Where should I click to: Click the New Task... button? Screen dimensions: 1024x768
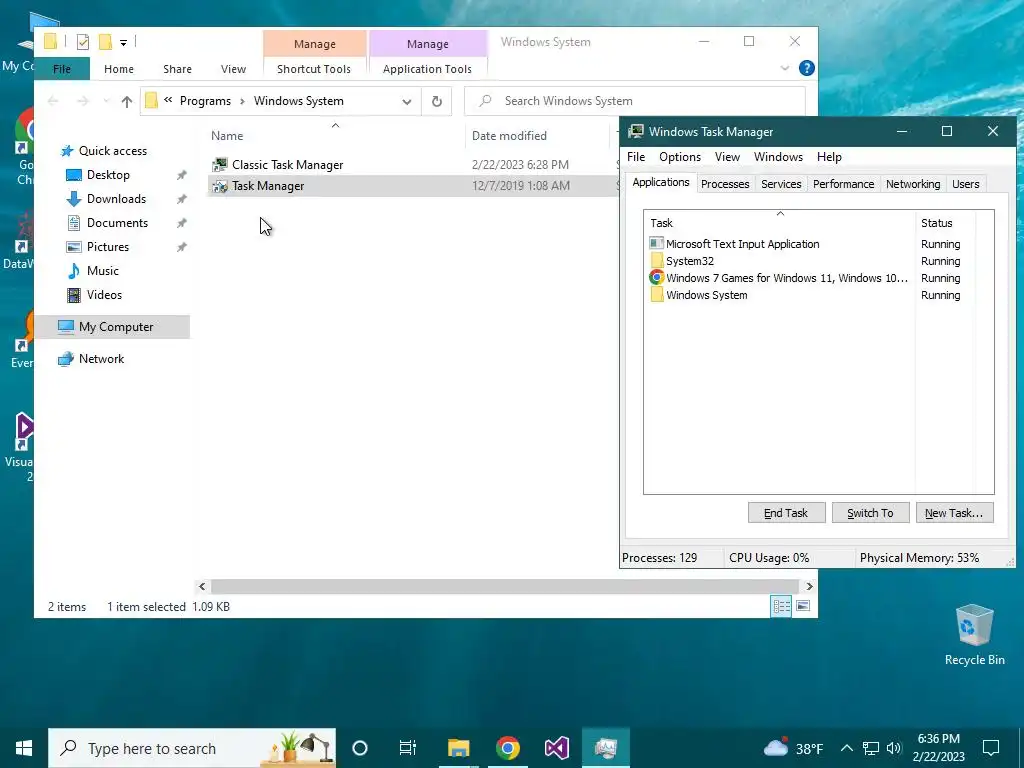(954, 513)
